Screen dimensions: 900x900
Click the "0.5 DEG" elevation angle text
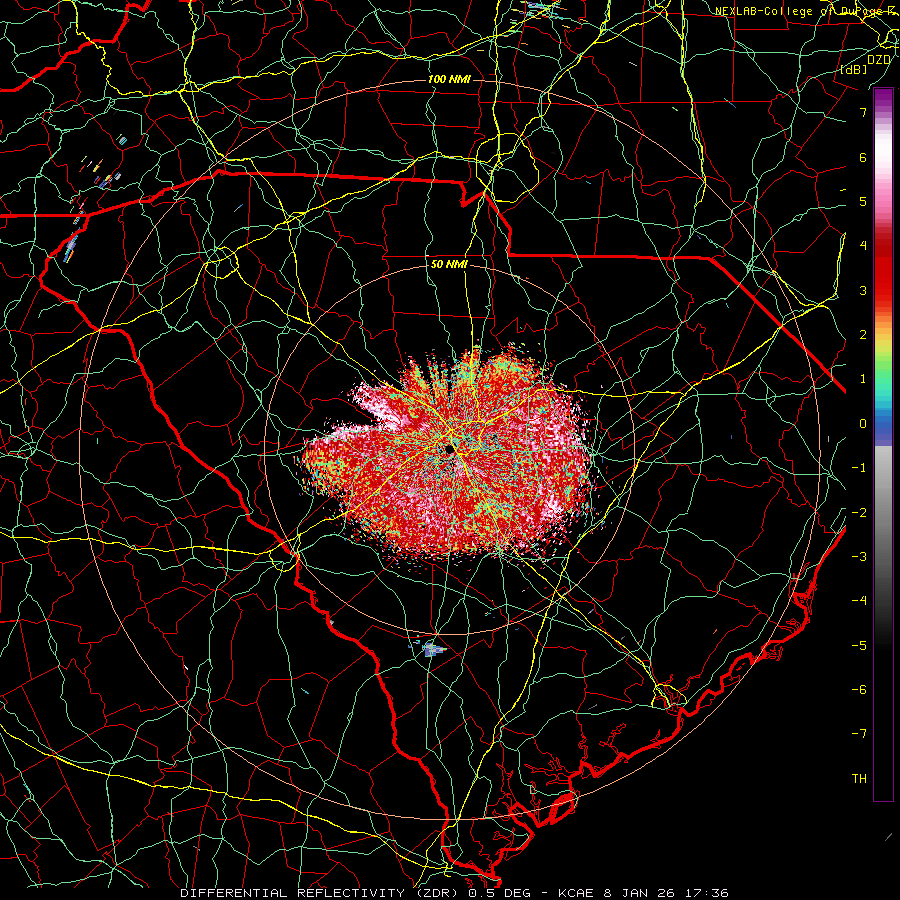[499, 893]
